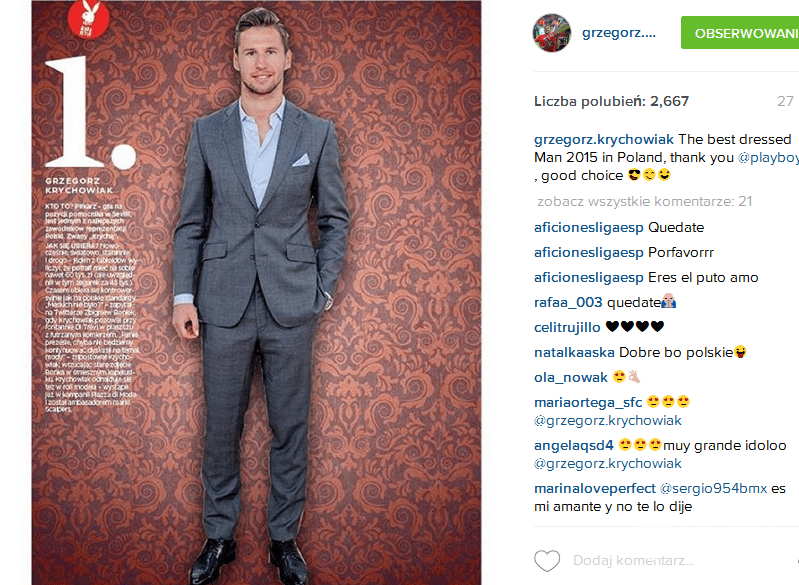Click the Playboy bunny logo on photo
799x585 pixels.
89,19
